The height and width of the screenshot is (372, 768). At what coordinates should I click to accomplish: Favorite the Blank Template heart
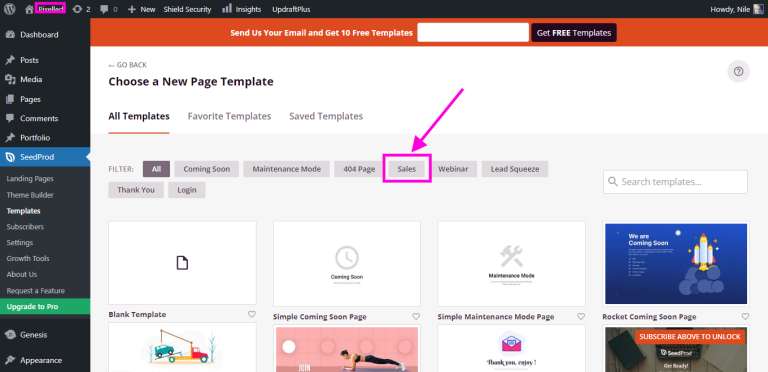[x=252, y=314]
